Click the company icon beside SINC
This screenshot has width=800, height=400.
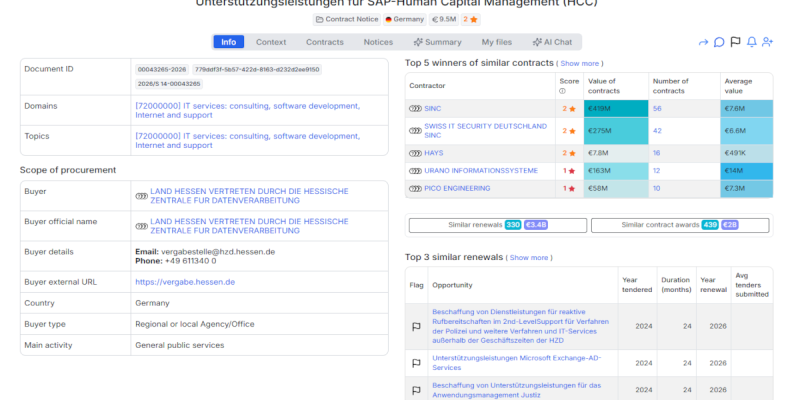(x=415, y=109)
